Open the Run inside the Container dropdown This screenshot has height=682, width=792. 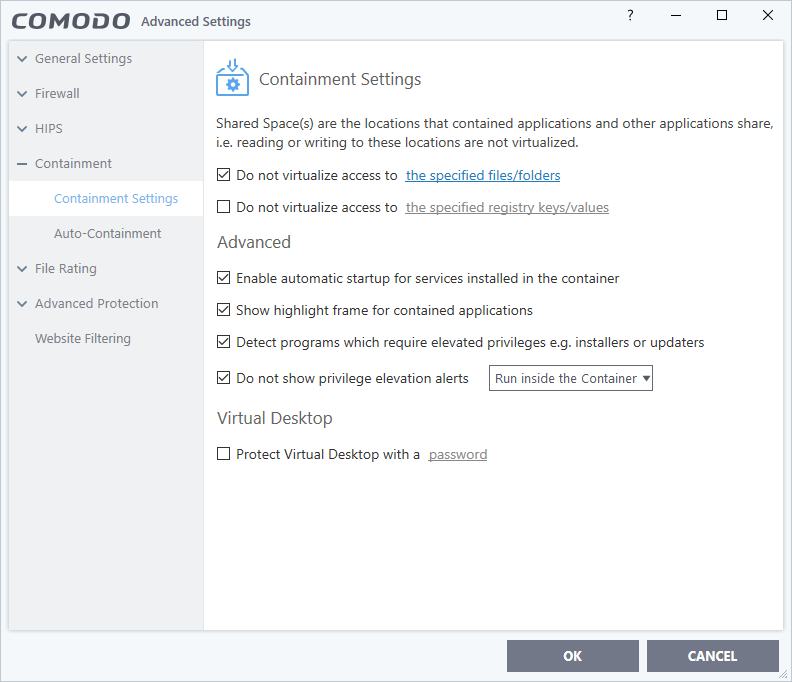coord(570,379)
